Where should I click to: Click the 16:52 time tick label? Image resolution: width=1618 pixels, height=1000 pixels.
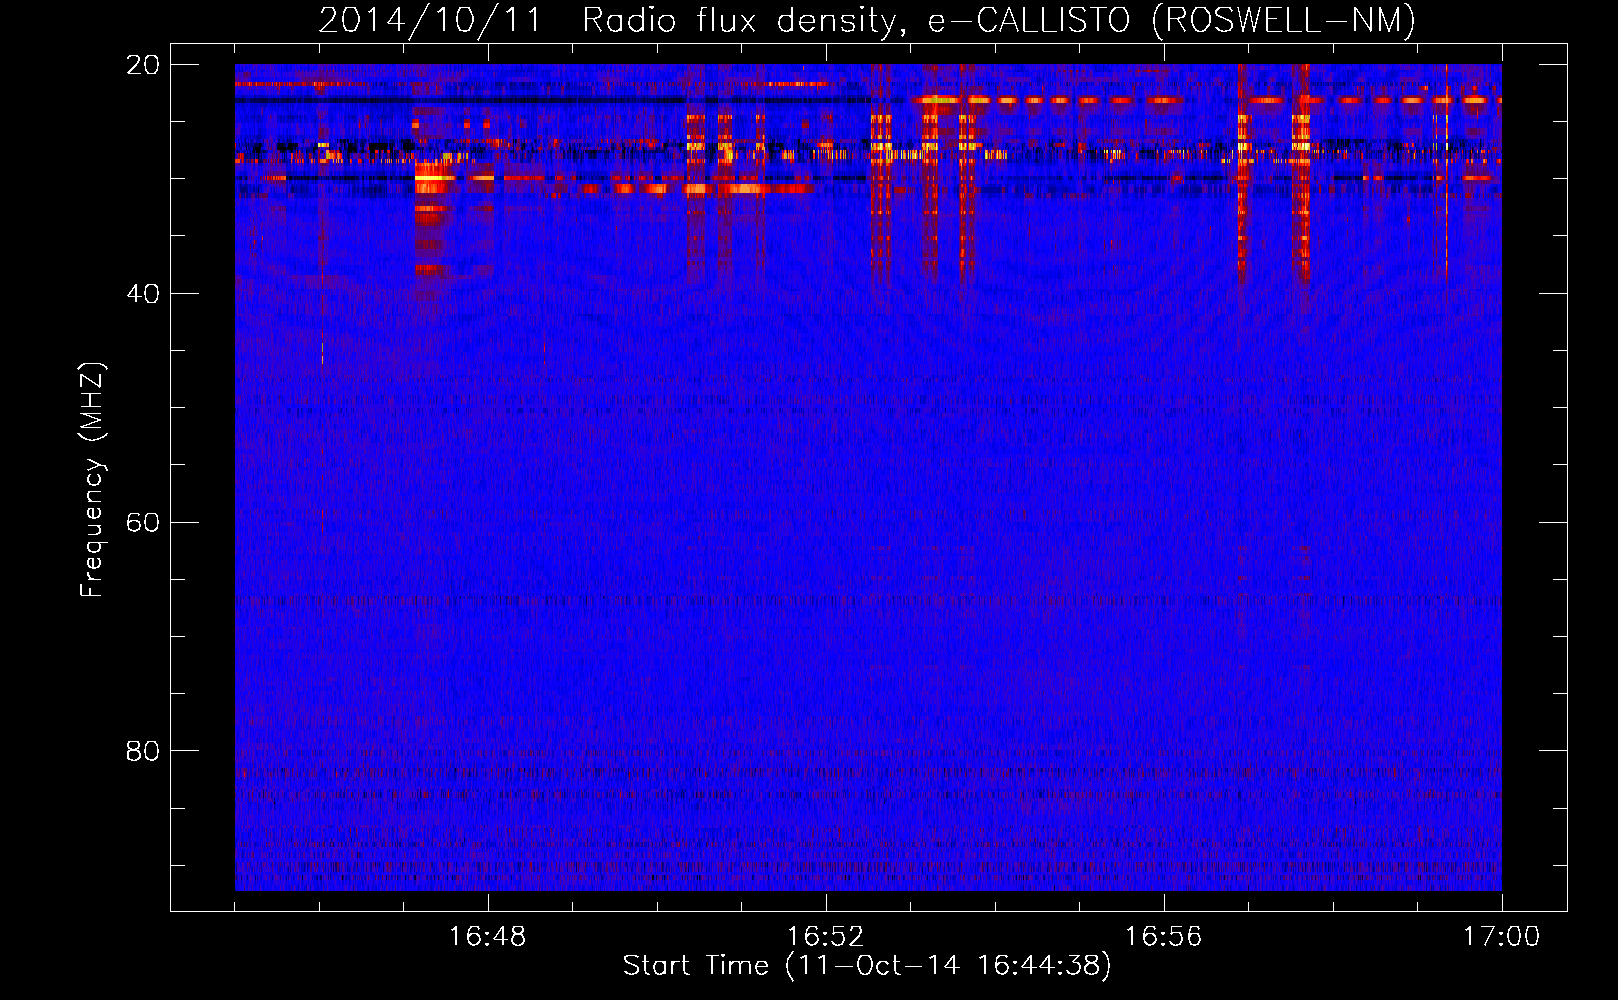[x=825, y=937]
